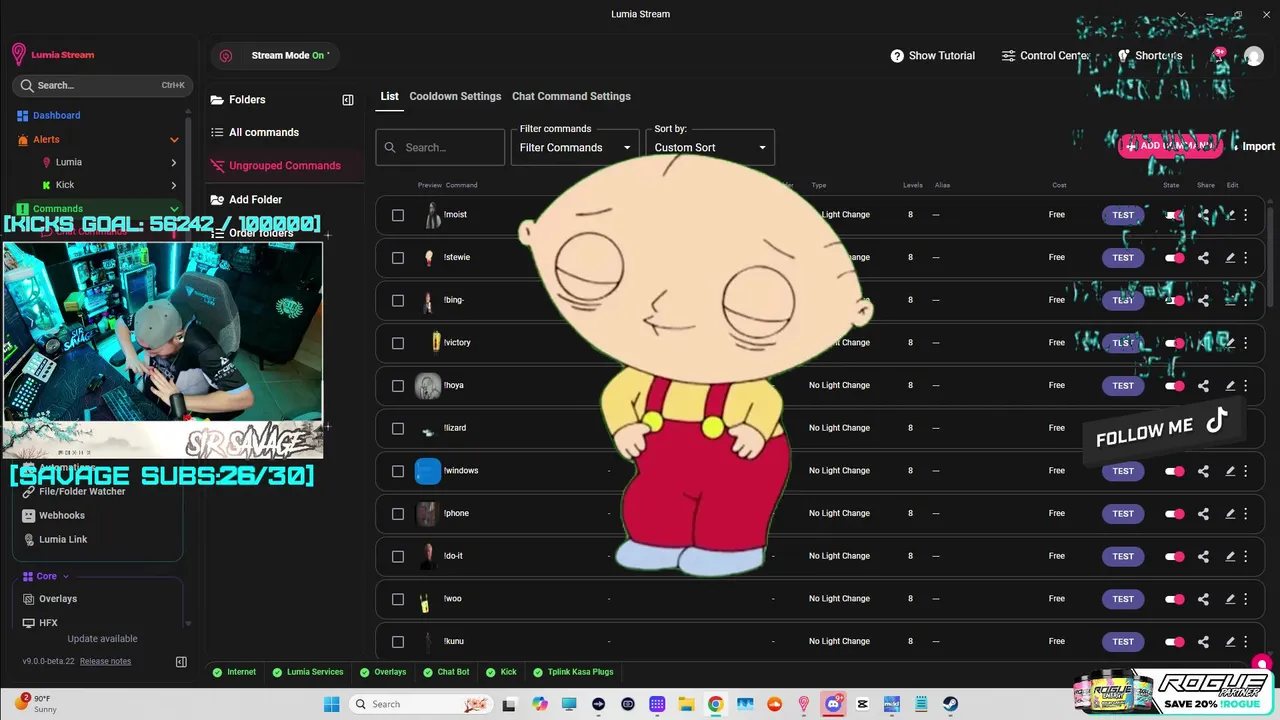The image size is (1280, 720).
Task: Test the !phone command
Action: 1123,513
